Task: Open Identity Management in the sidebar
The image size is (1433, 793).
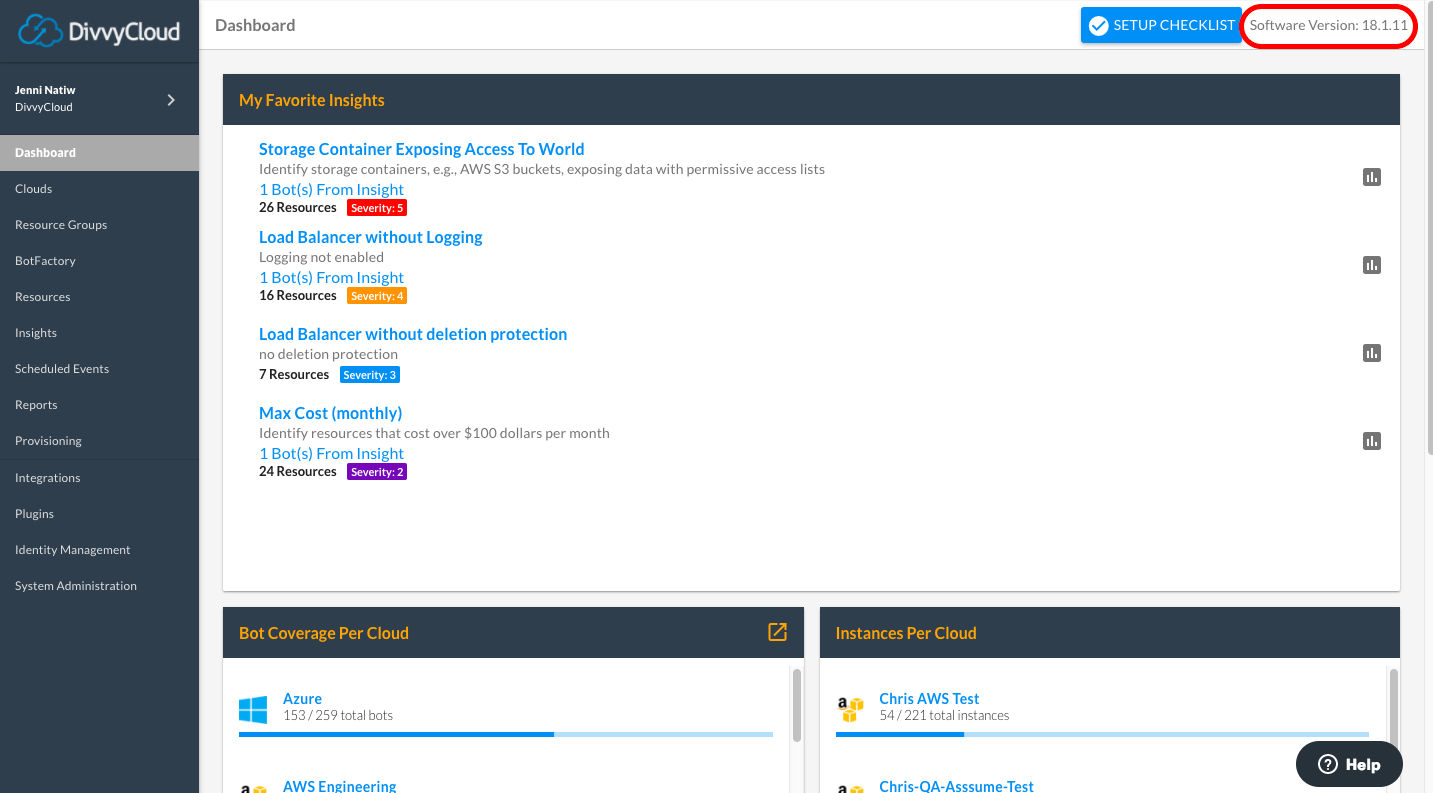Action: pyautogui.click(x=99, y=550)
